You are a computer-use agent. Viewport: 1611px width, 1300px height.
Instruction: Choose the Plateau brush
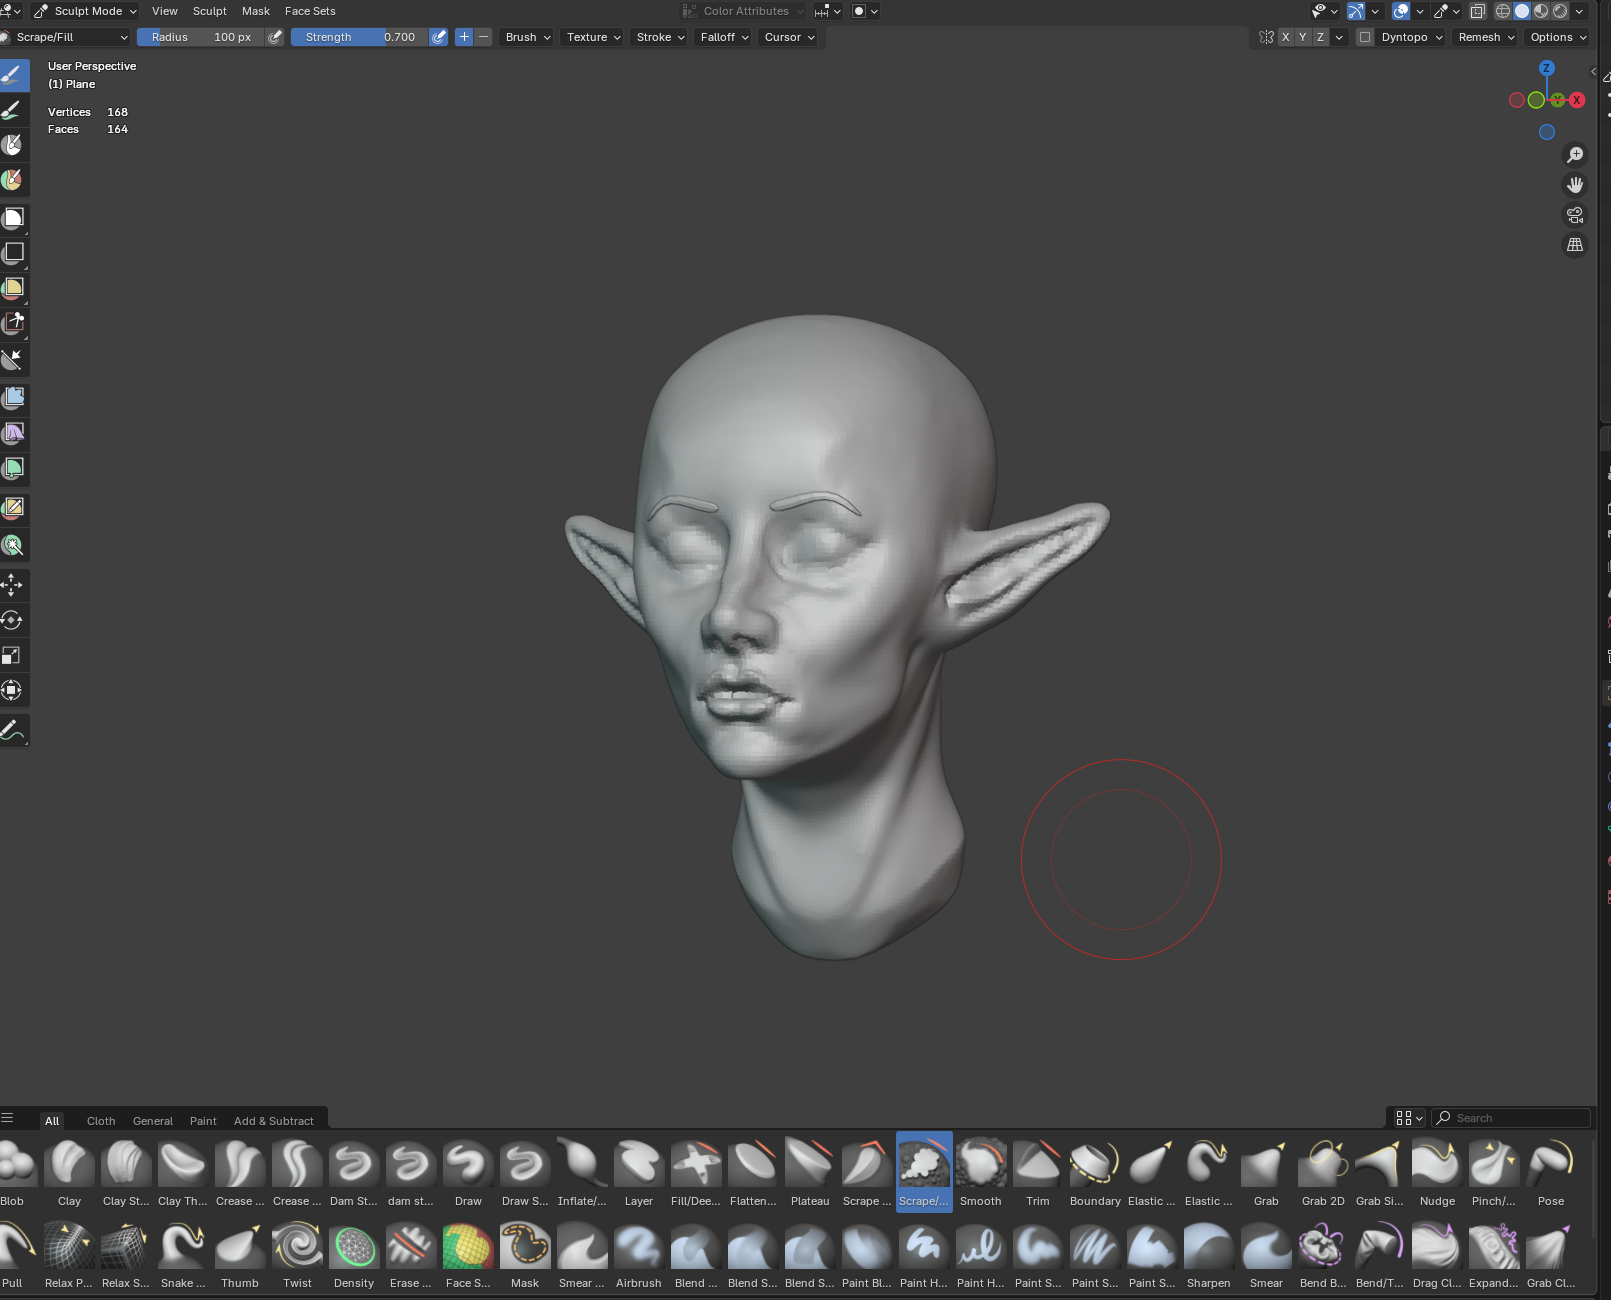(x=810, y=1172)
